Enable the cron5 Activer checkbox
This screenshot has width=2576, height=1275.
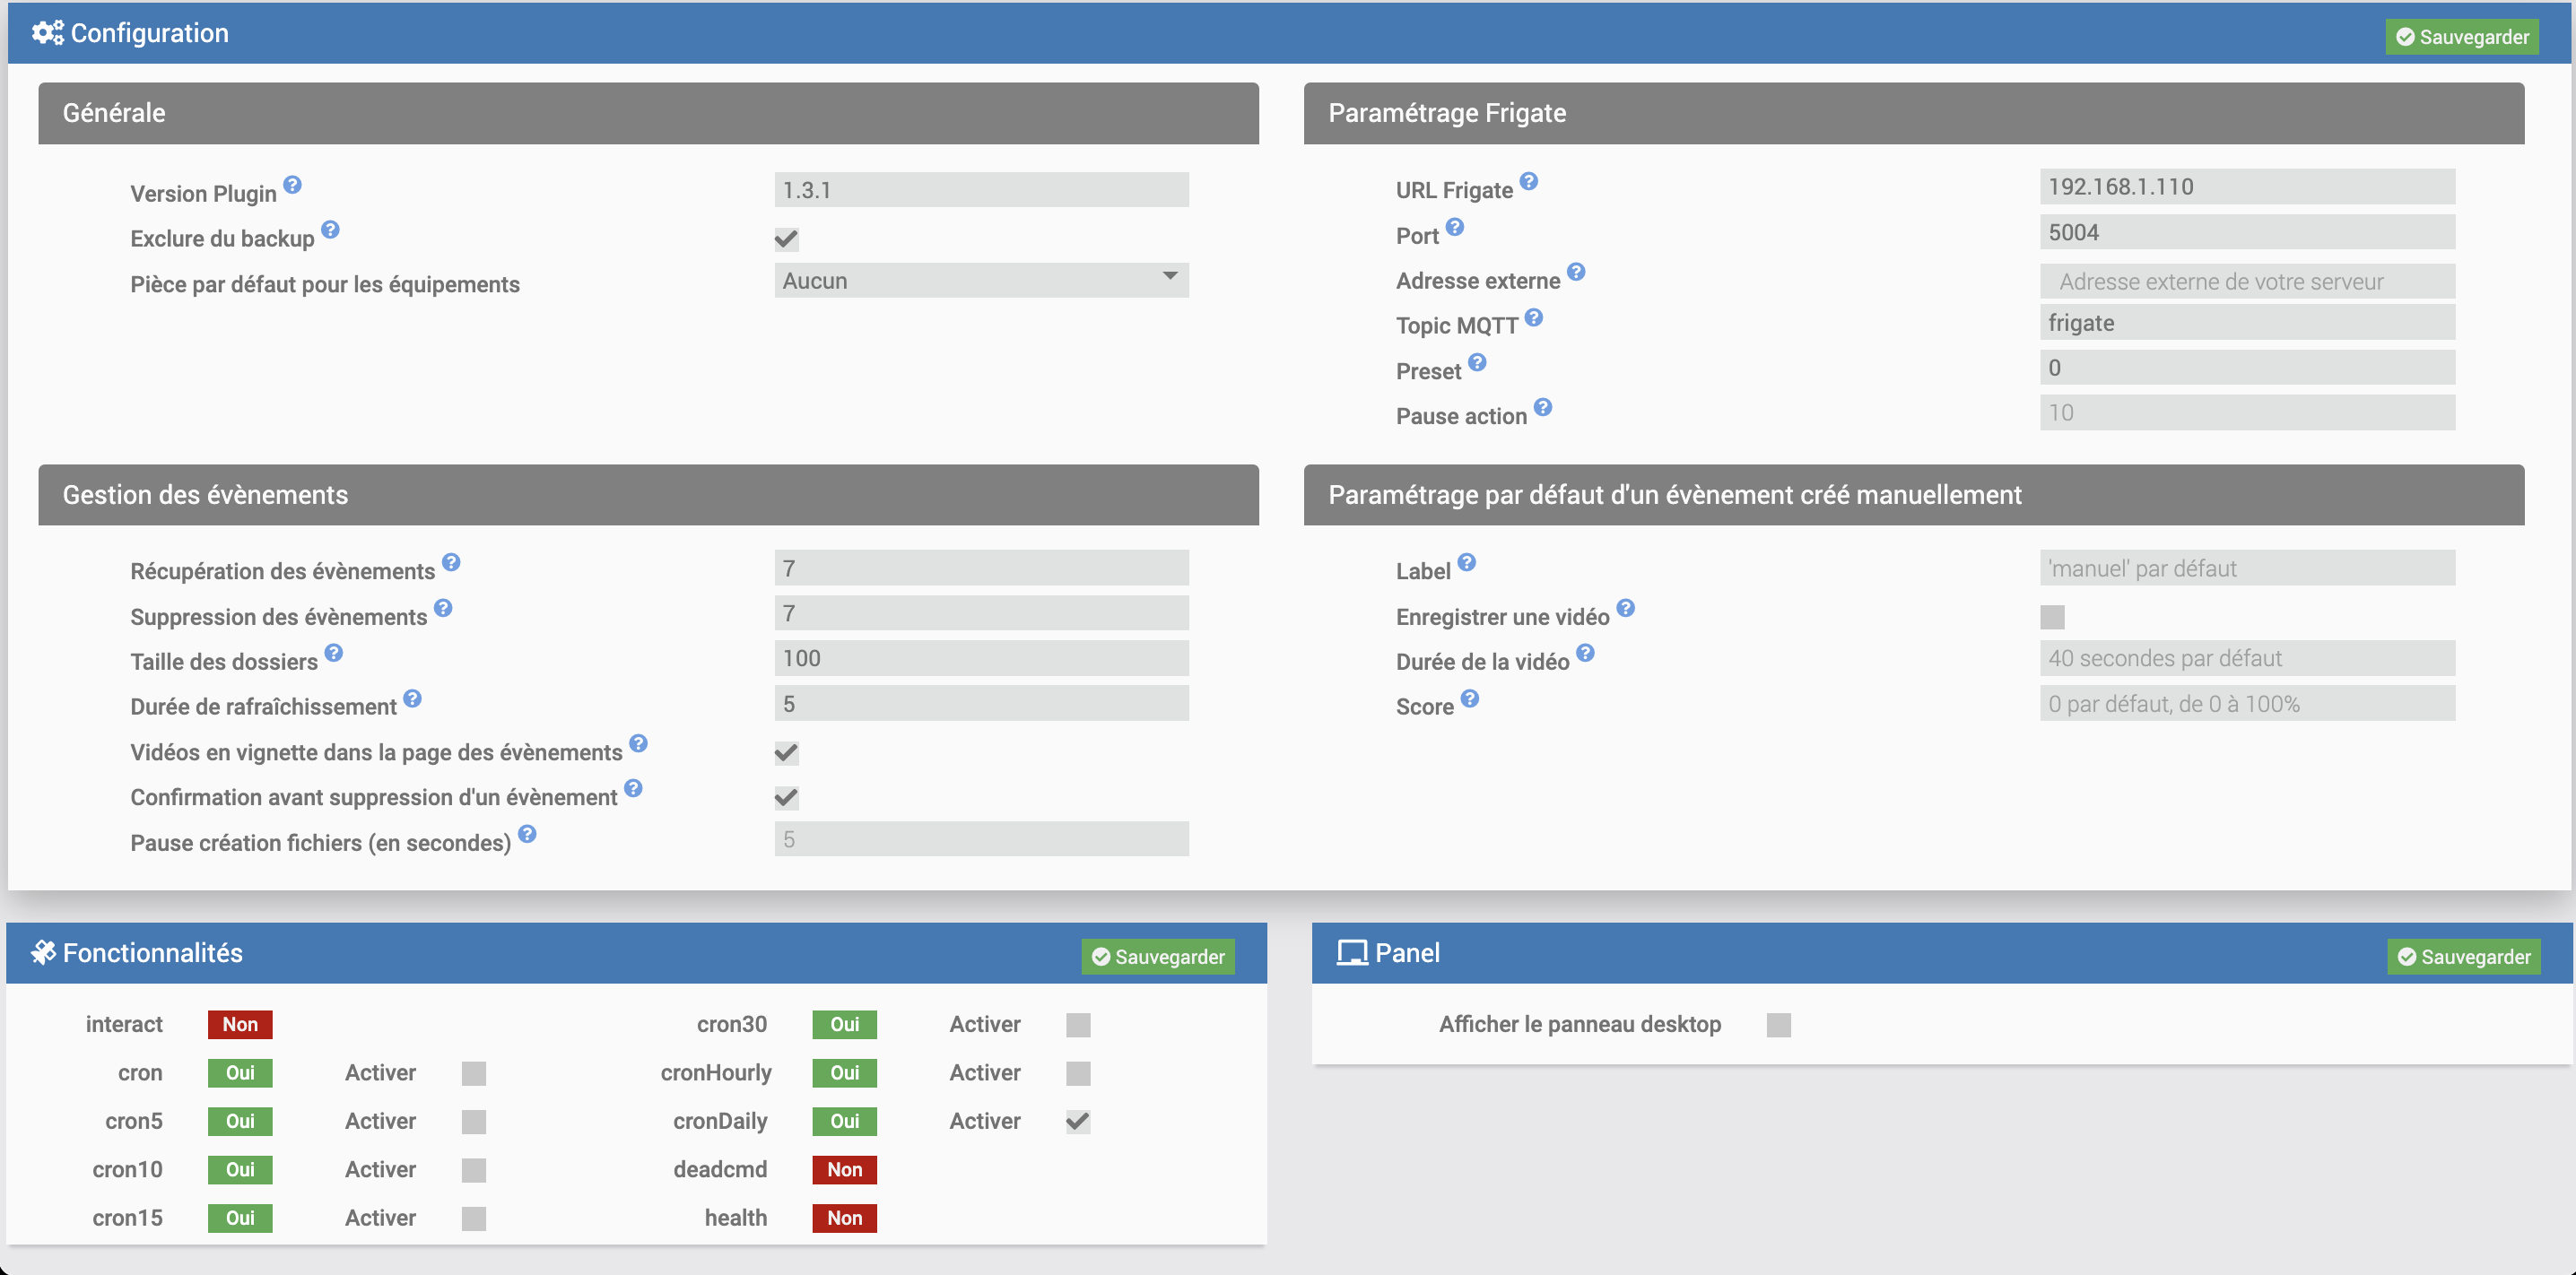point(474,1121)
